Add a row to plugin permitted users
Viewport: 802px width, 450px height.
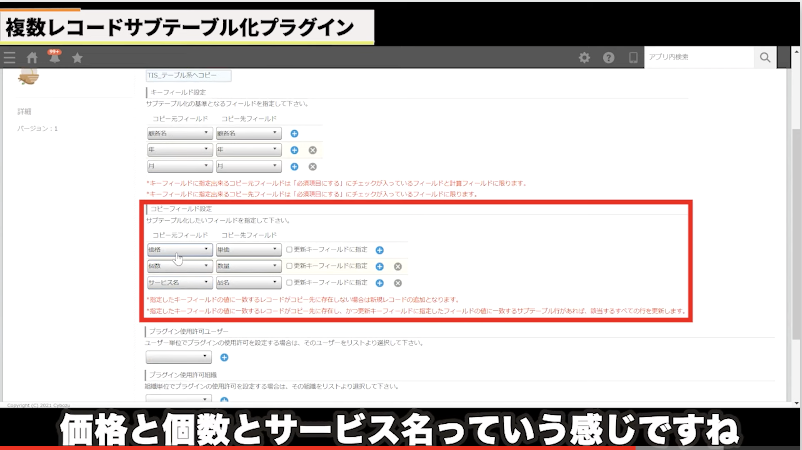(224, 356)
